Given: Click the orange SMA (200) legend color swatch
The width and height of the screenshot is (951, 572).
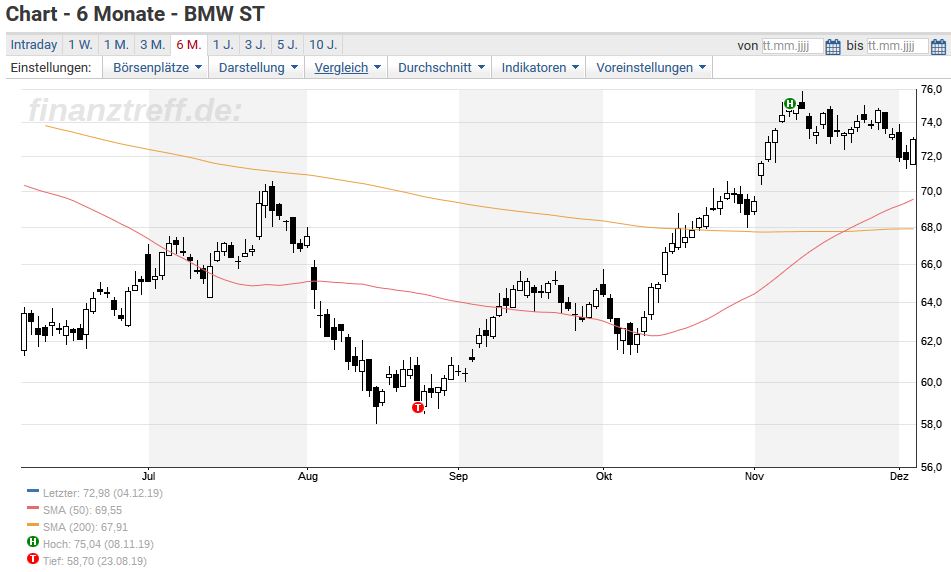Looking at the screenshot, I should point(33,525).
